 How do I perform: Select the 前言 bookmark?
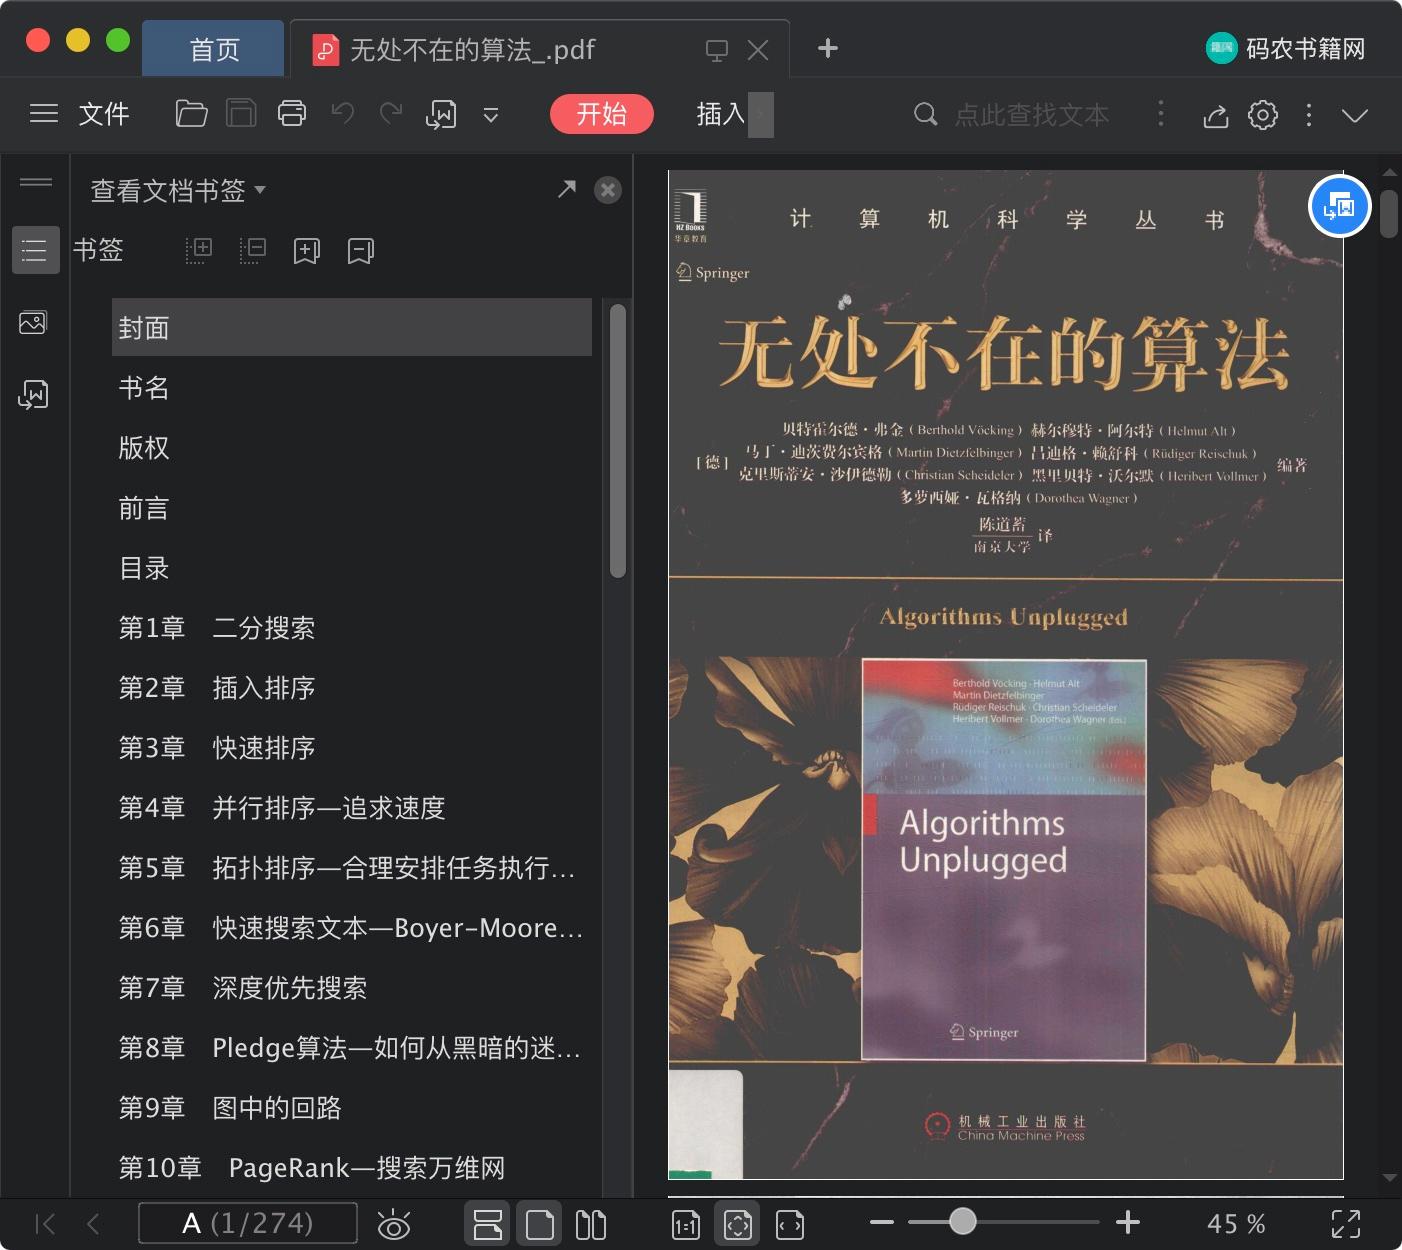(x=352, y=508)
